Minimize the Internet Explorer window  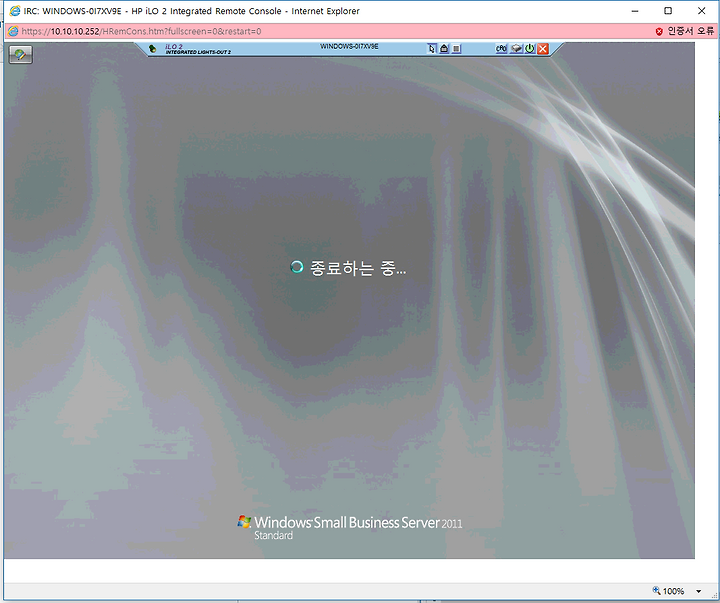(635, 11)
